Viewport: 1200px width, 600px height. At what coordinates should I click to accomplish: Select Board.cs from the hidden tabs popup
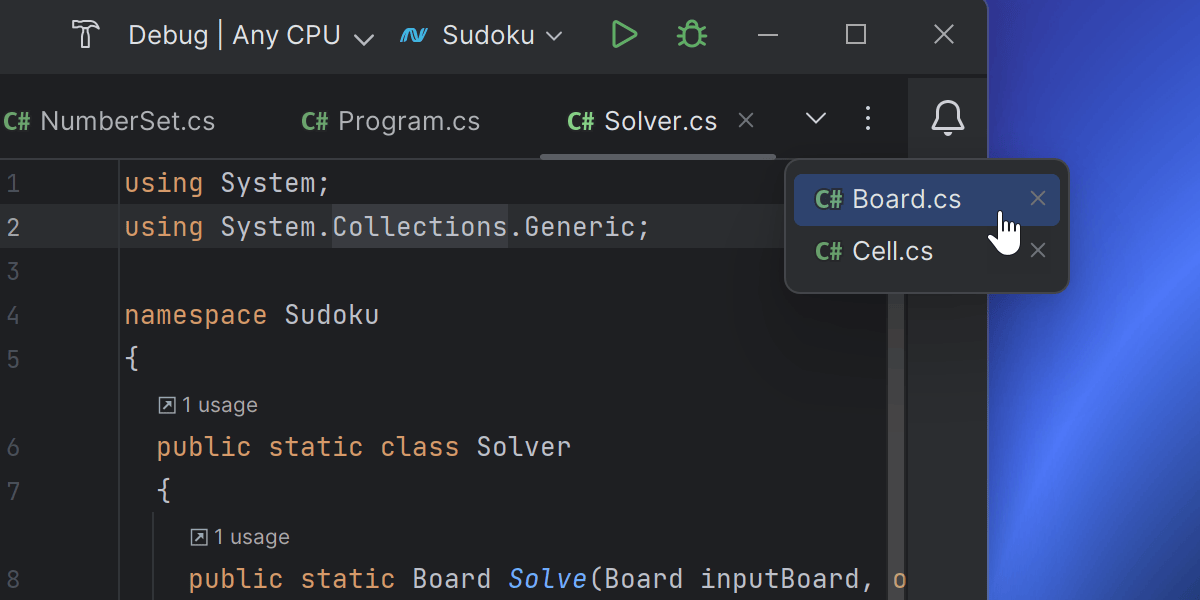(x=905, y=199)
